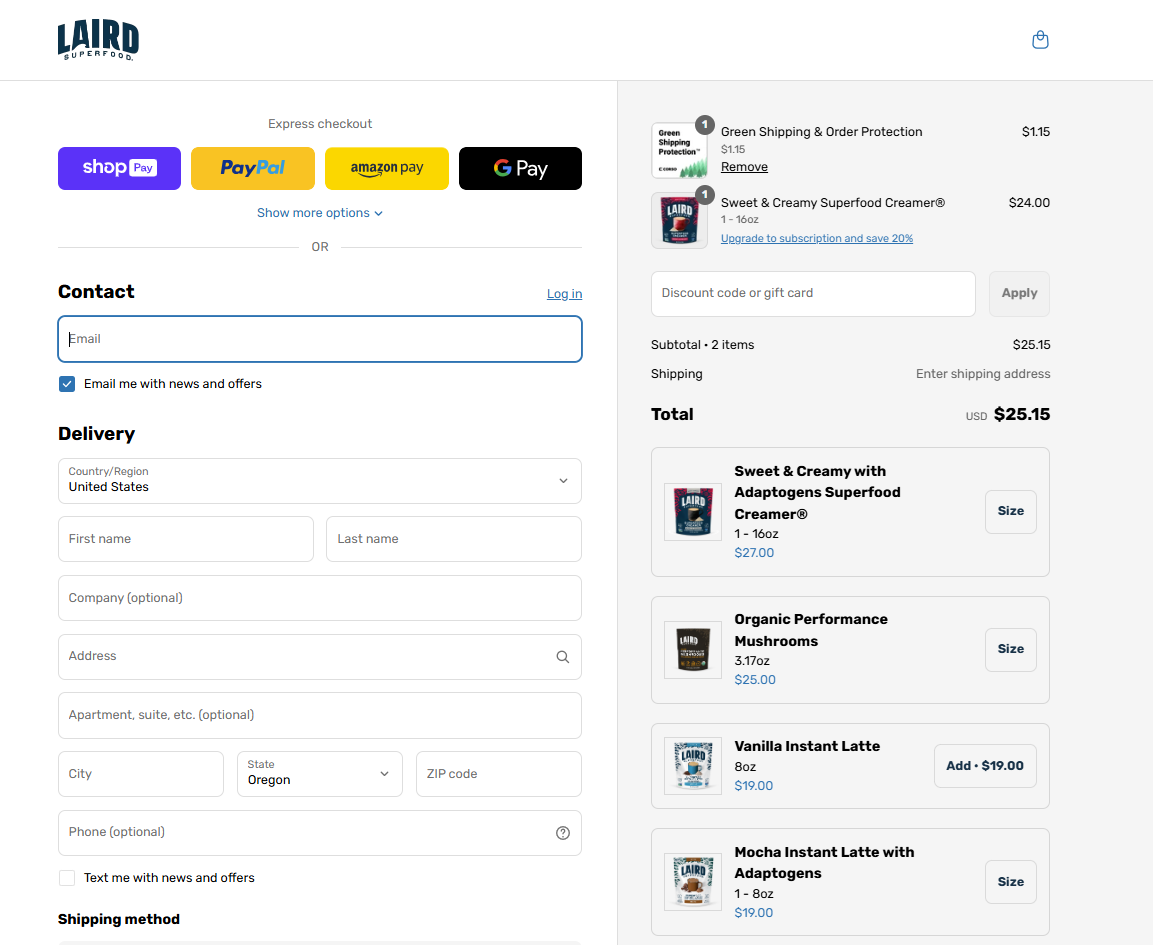Image resolution: width=1153 pixels, height=945 pixels.
Task: Click the First name field
Action: (186, 539)
